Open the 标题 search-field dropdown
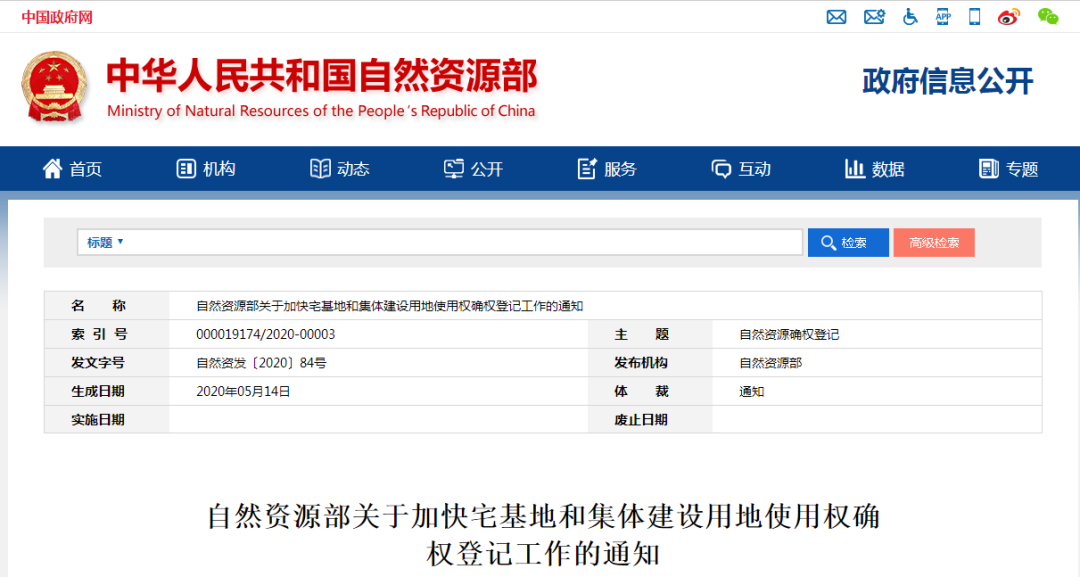1080x577 pixels. pos(105,242)
